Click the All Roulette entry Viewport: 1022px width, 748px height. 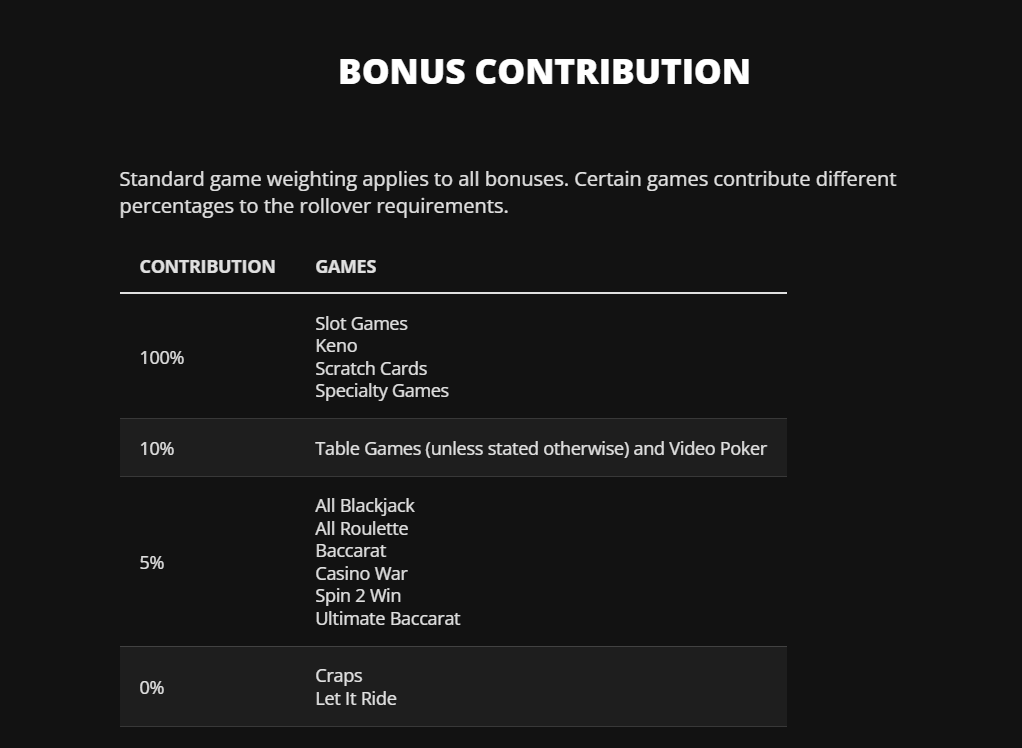362,529
